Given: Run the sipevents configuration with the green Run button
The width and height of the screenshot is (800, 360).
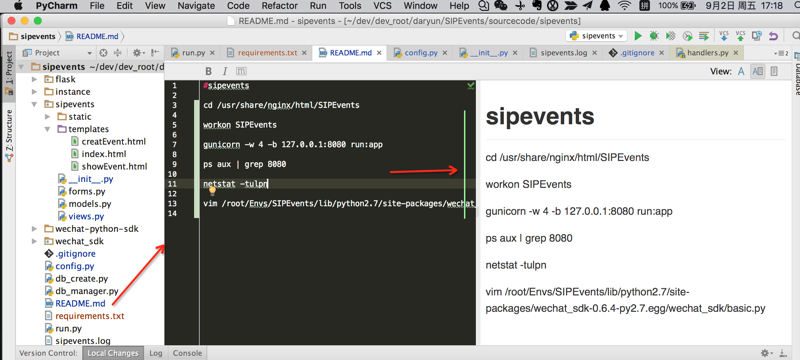Looking at the screenshot, I should coord(638,36).
